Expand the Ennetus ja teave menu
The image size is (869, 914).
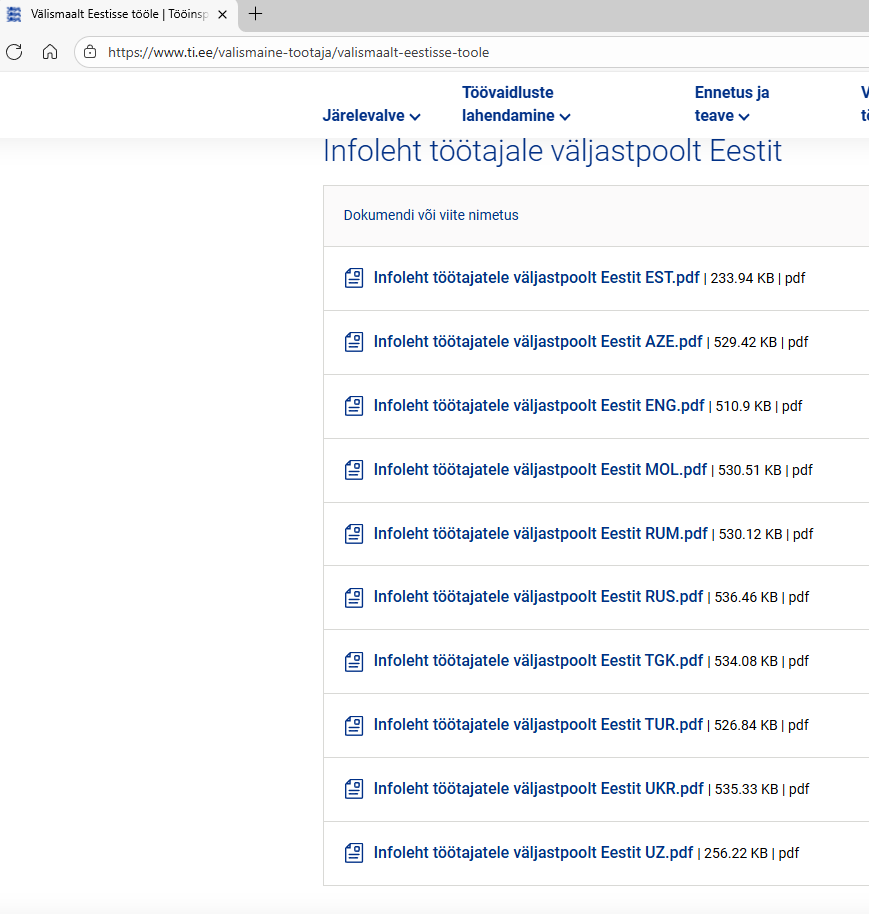tap(731, 105)
